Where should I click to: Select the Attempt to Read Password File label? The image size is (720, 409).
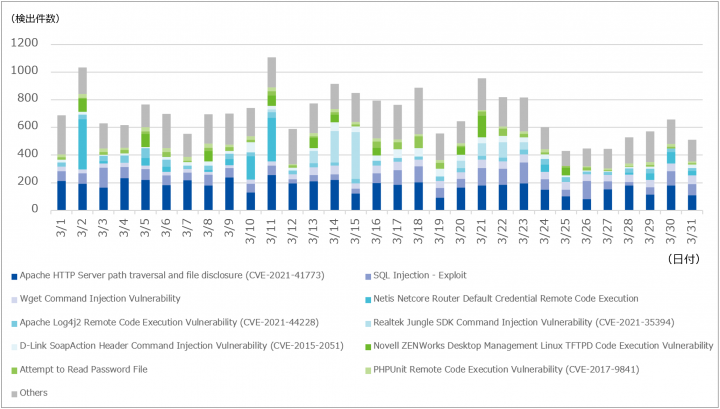coord(84,370)
